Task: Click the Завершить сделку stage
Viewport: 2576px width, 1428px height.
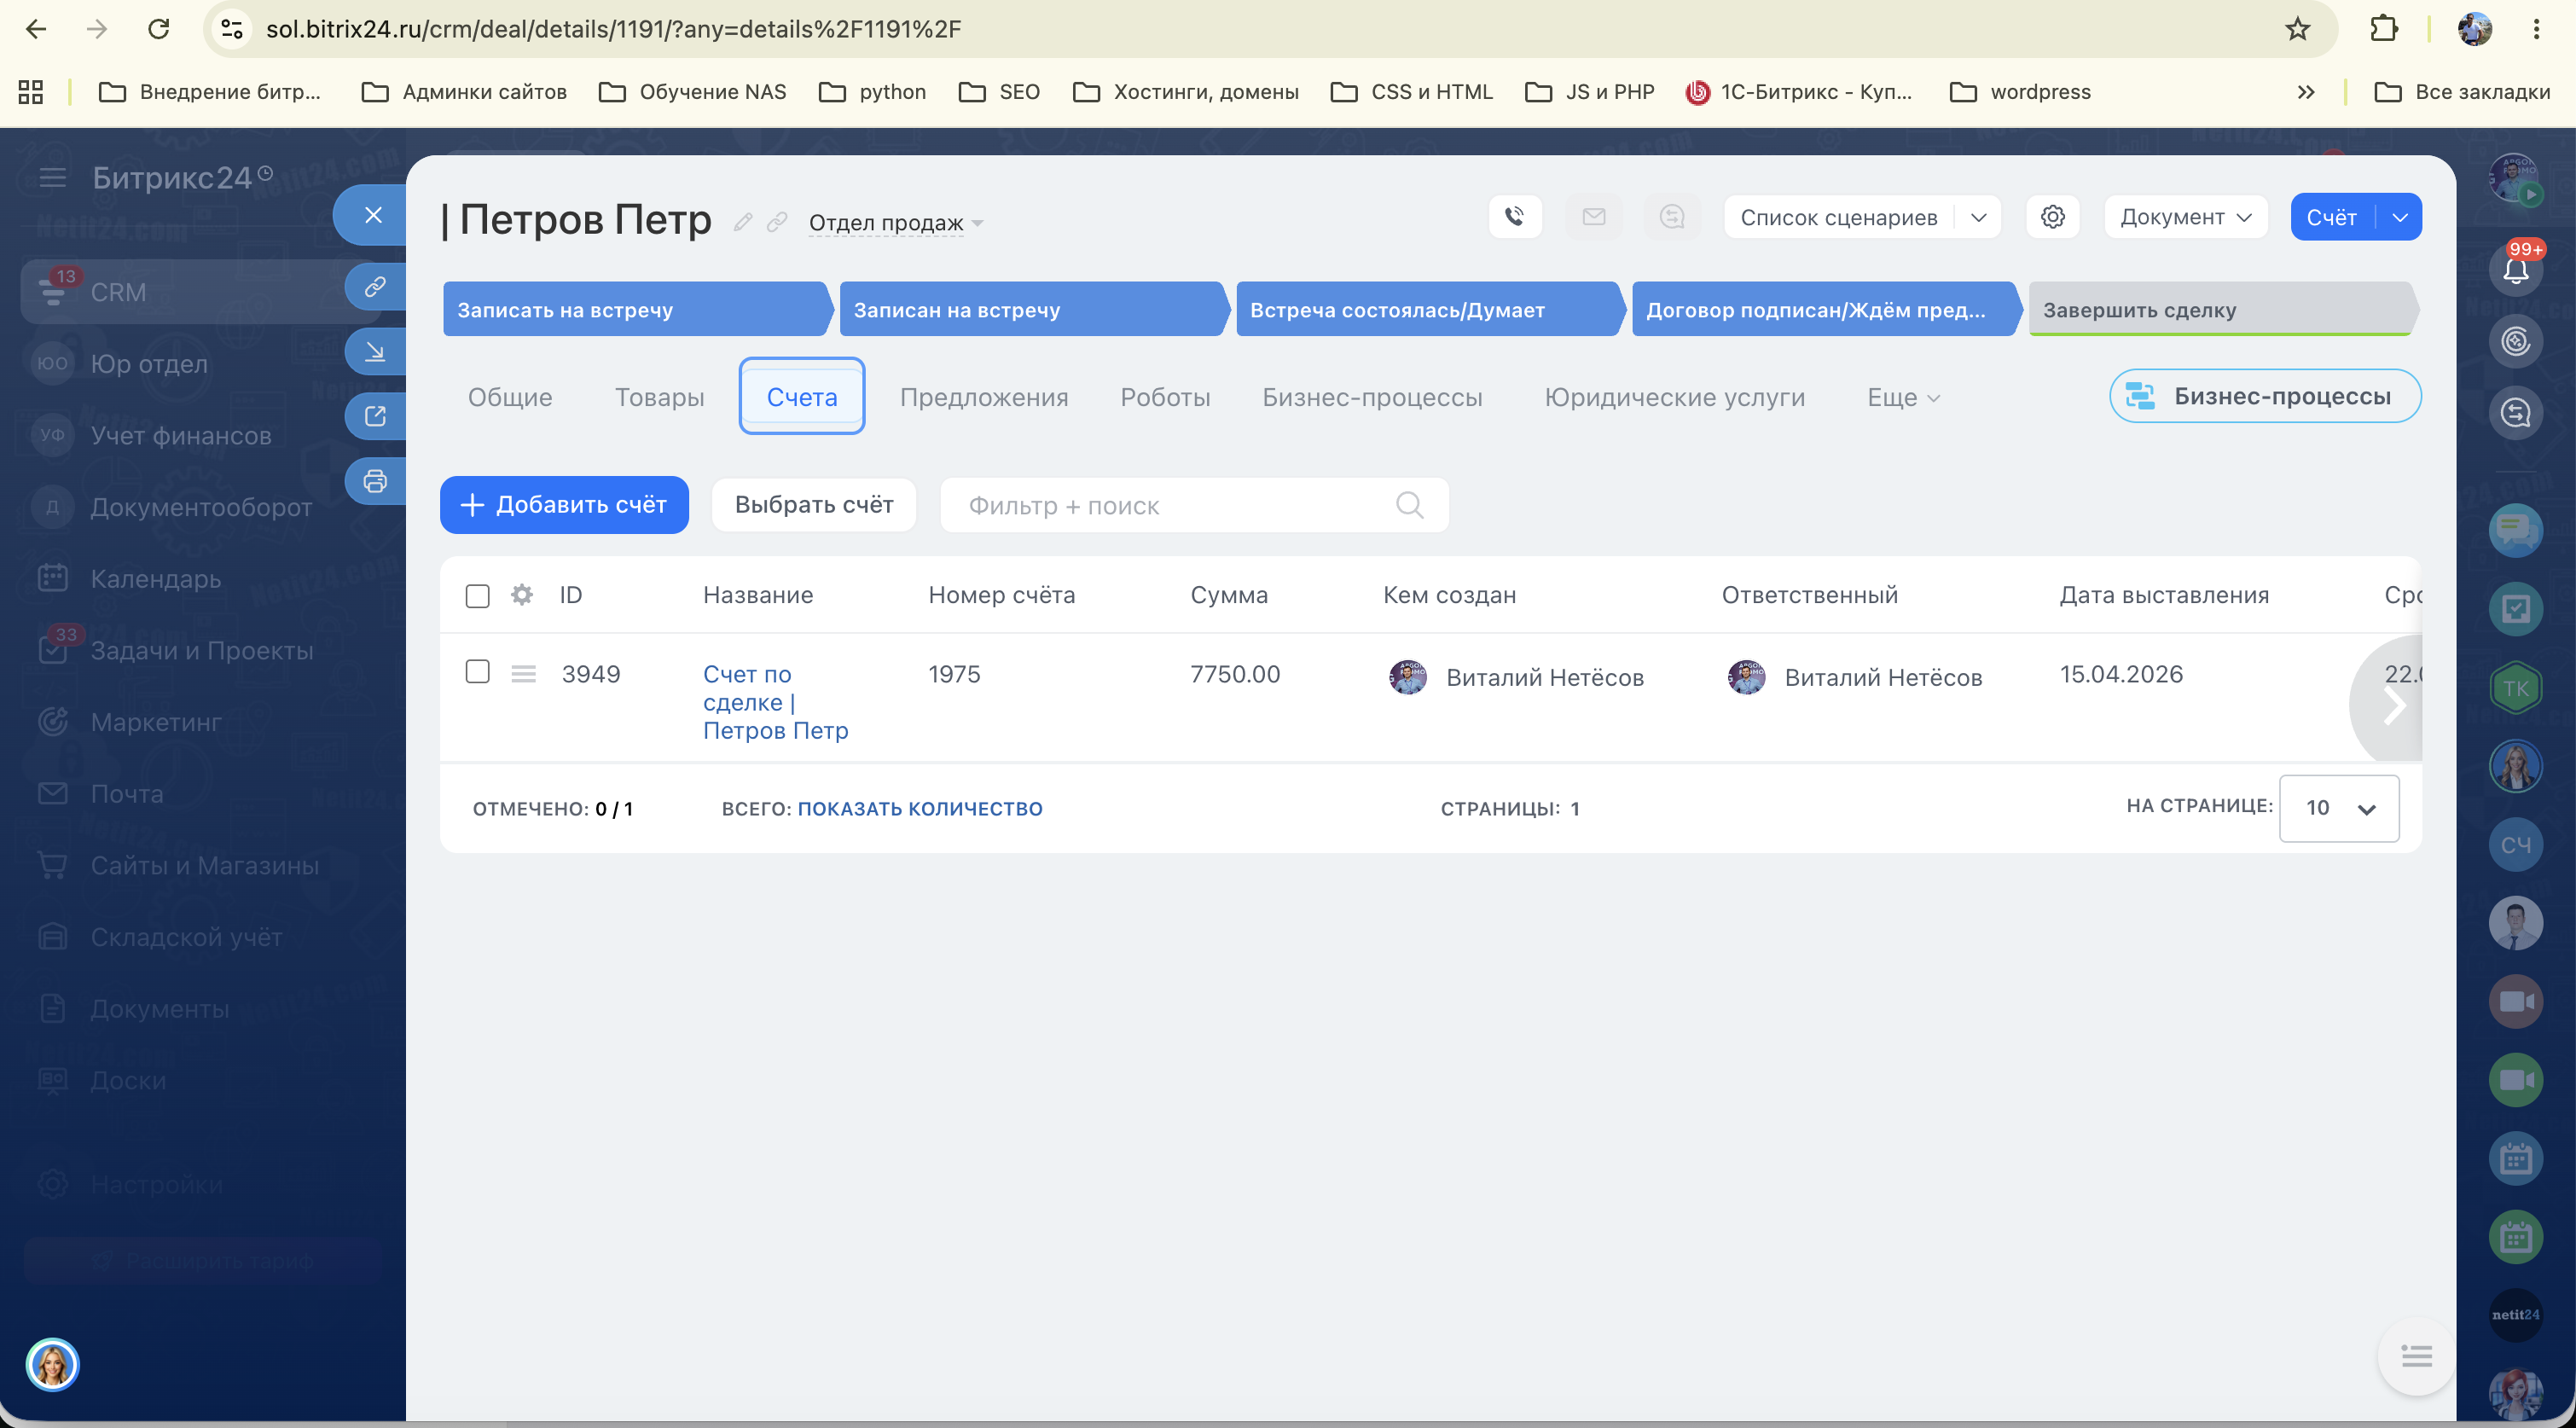Action: (x=2222, y=309)
